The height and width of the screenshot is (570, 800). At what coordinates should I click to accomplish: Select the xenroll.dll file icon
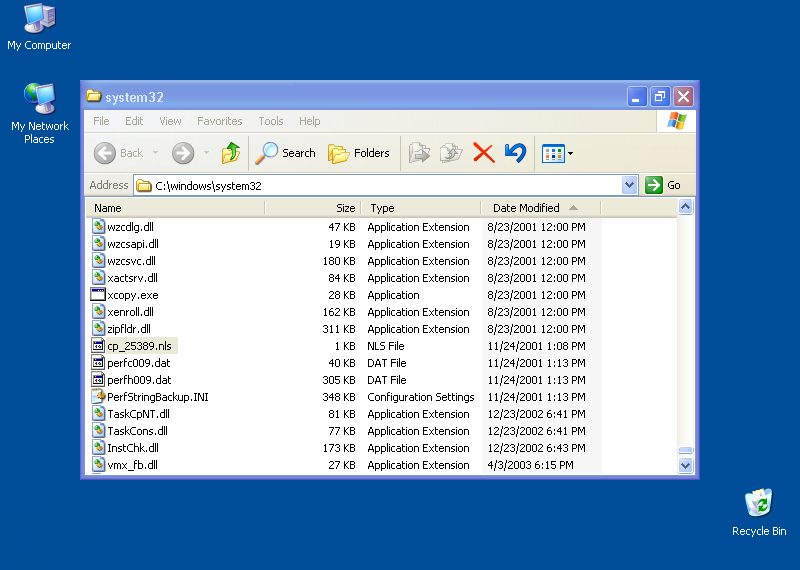click(98, 311)
